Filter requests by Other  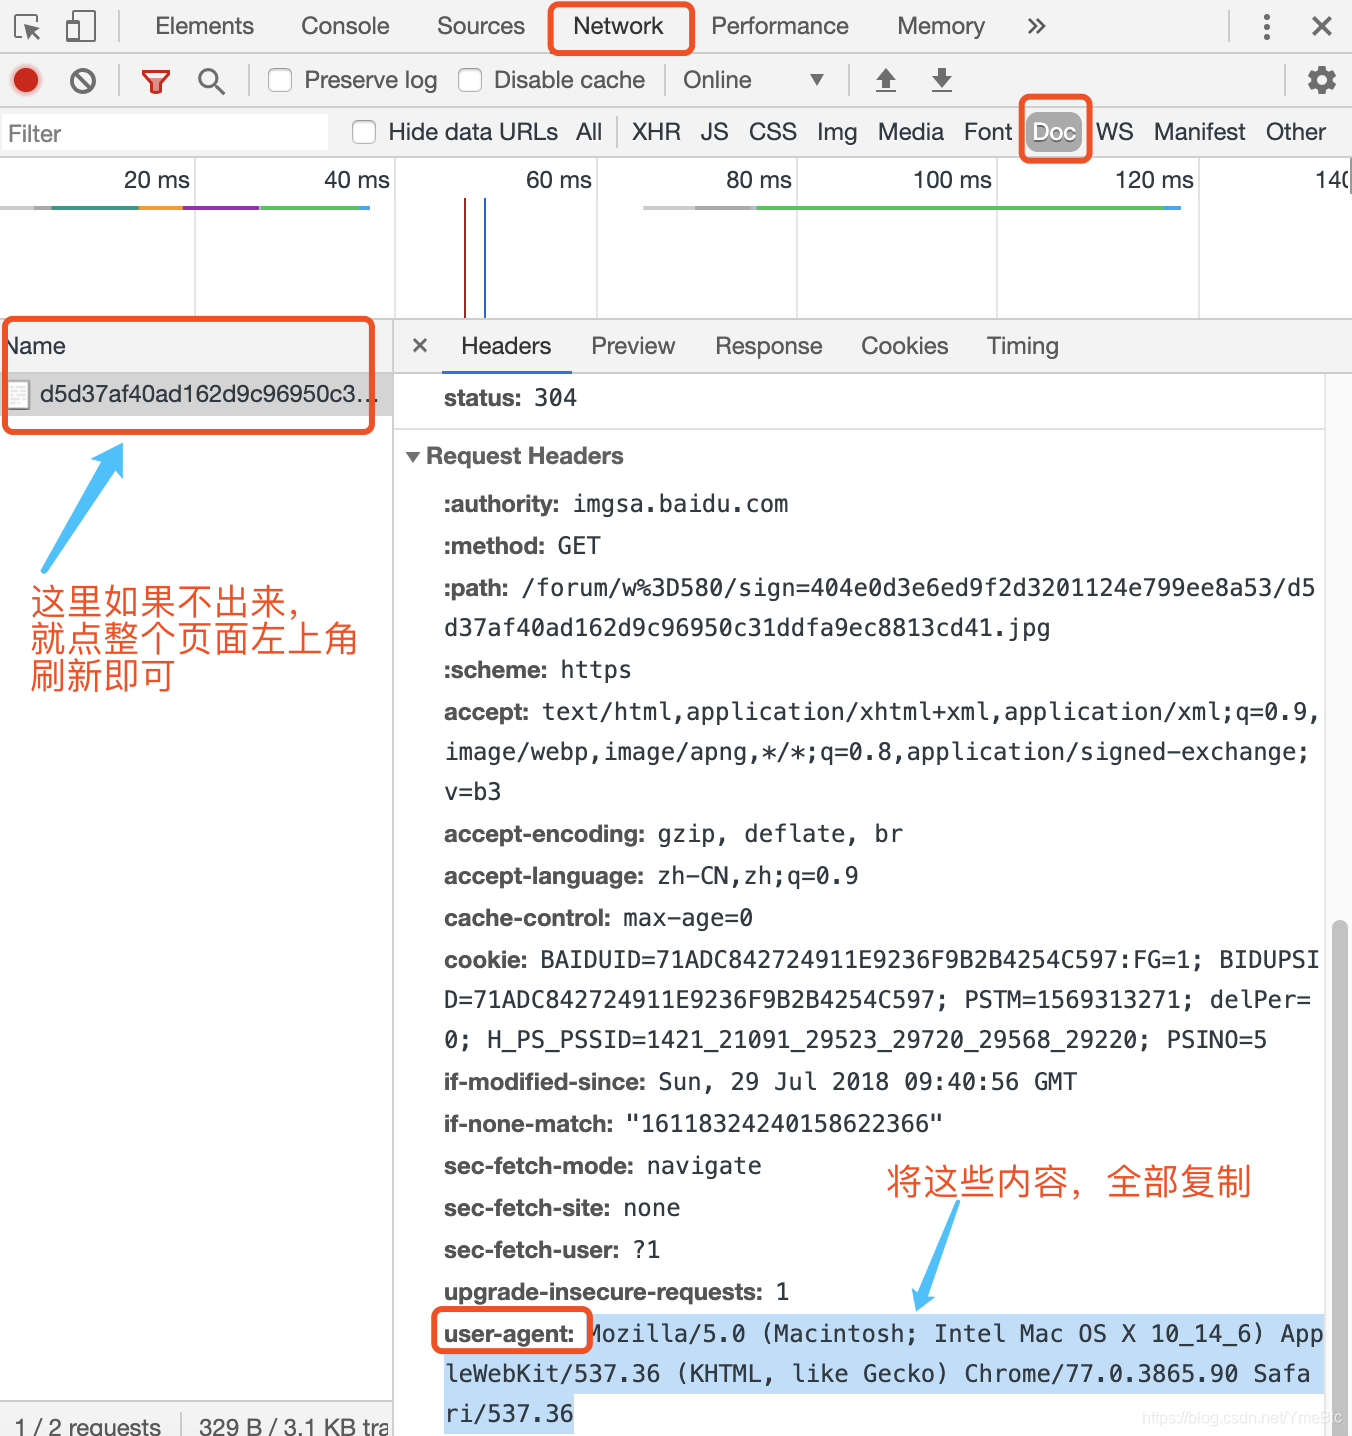[1296, 132]
